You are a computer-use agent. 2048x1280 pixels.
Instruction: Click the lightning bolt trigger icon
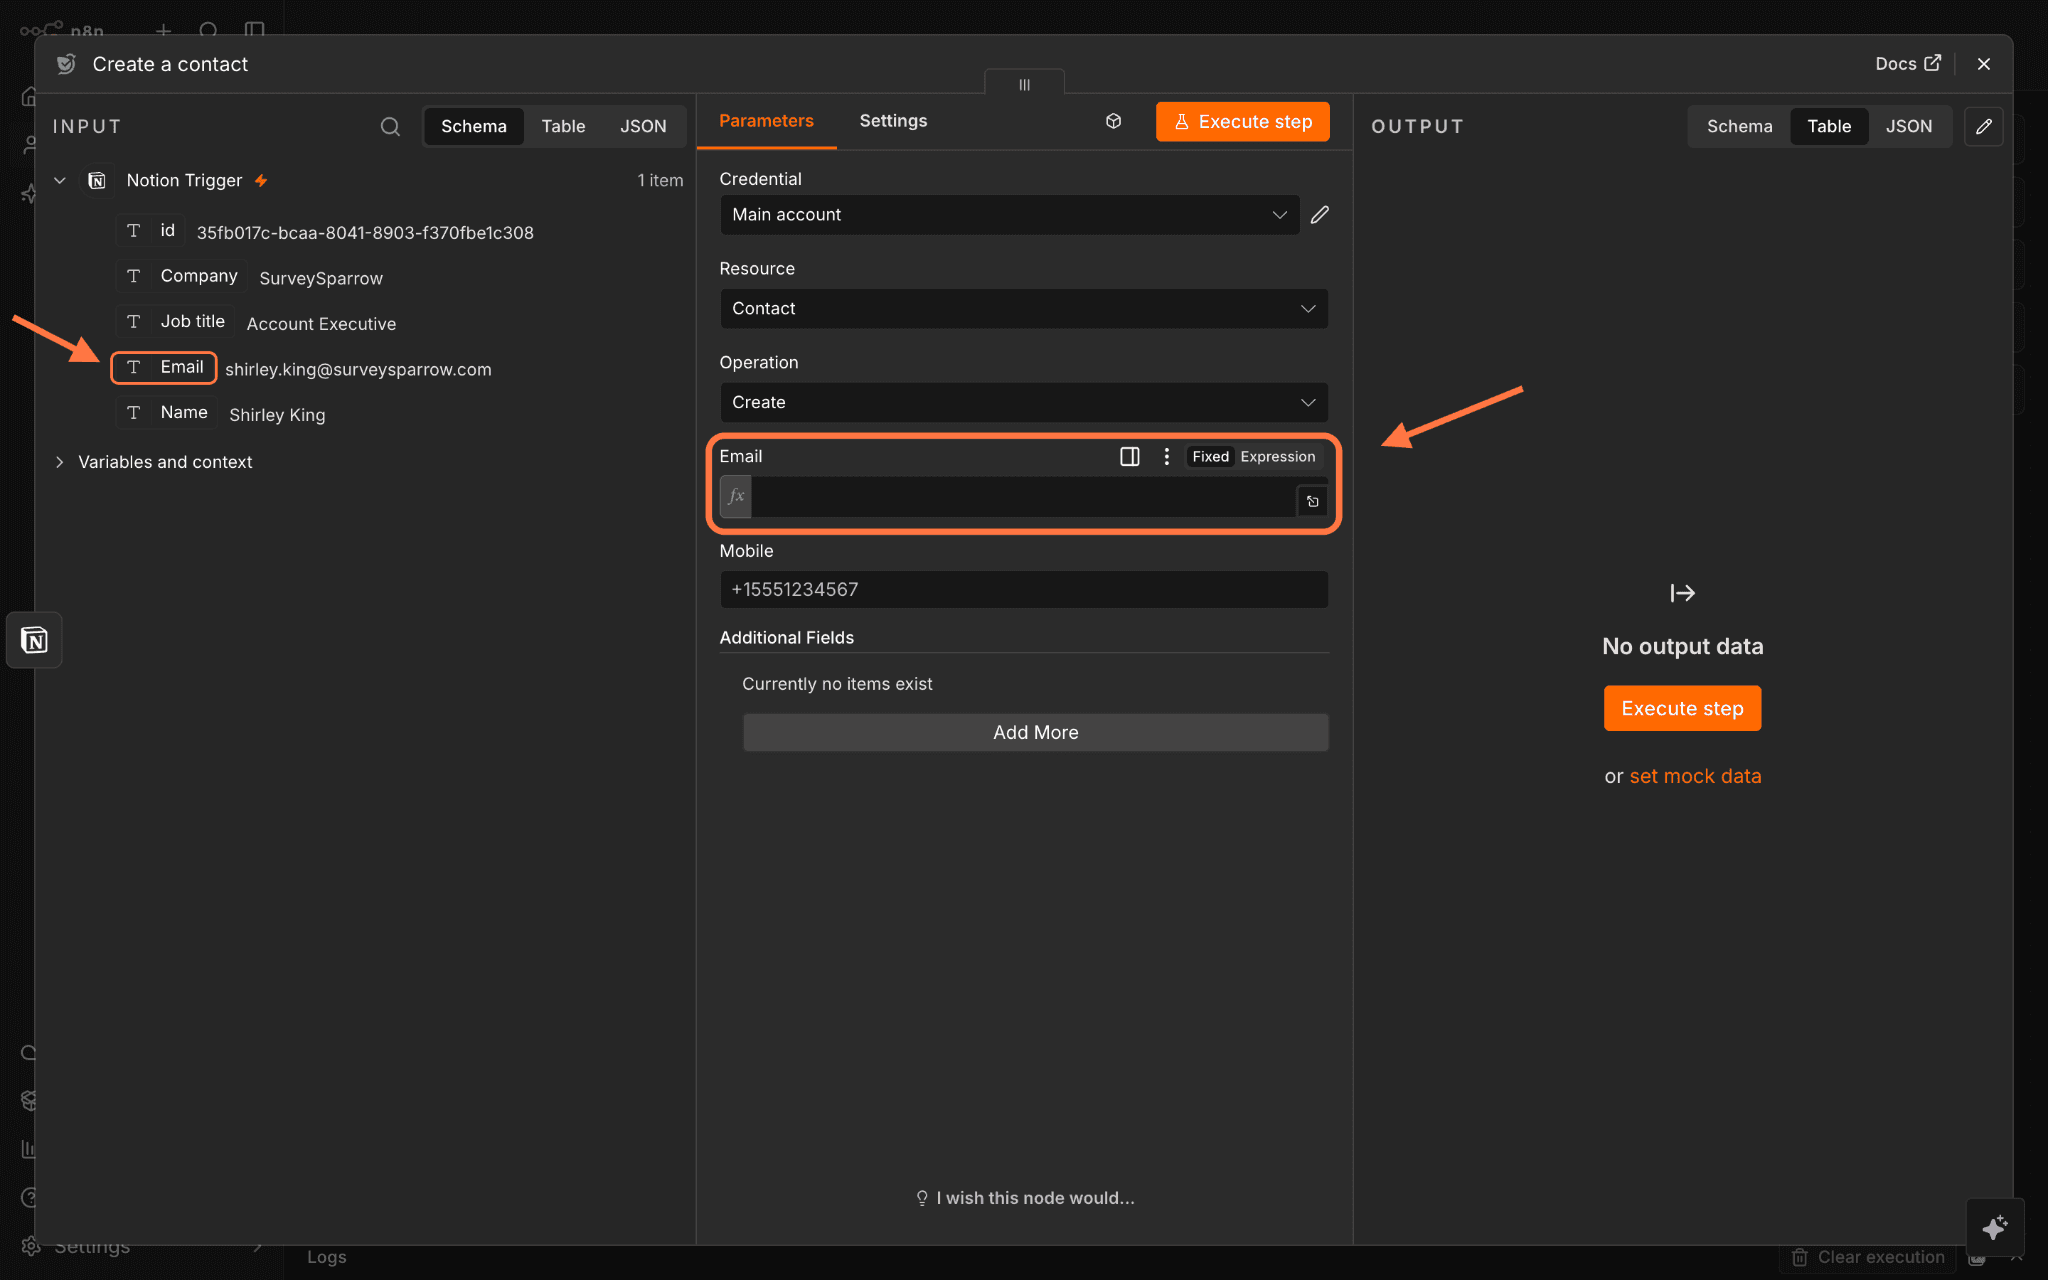point(261,181)
